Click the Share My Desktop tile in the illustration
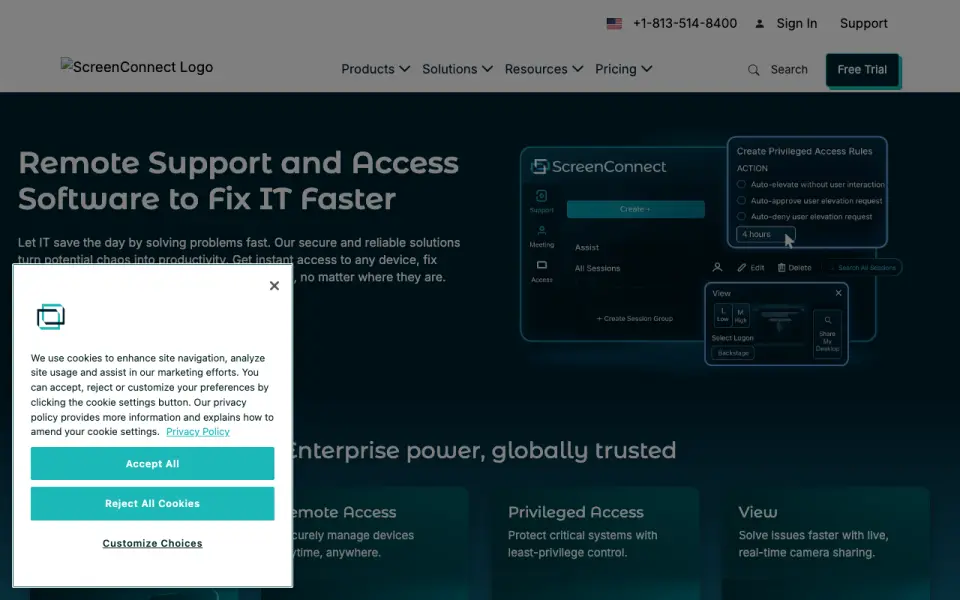Viewport: 960px width, 600px height. point(827,334)
